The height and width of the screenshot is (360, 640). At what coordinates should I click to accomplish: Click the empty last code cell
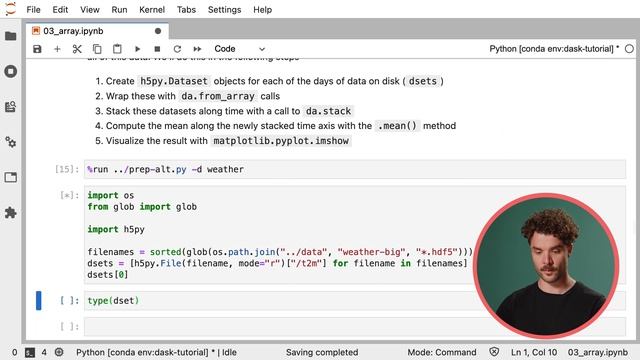[355, 327]
